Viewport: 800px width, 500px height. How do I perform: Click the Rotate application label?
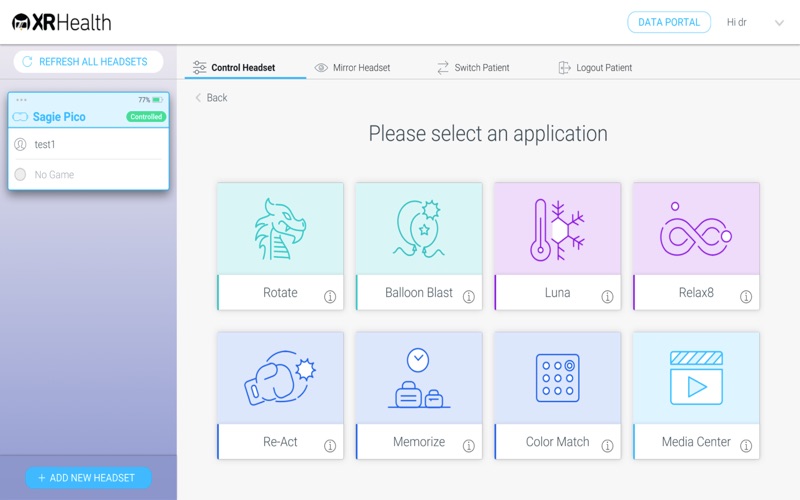click(x=280, y=292)
